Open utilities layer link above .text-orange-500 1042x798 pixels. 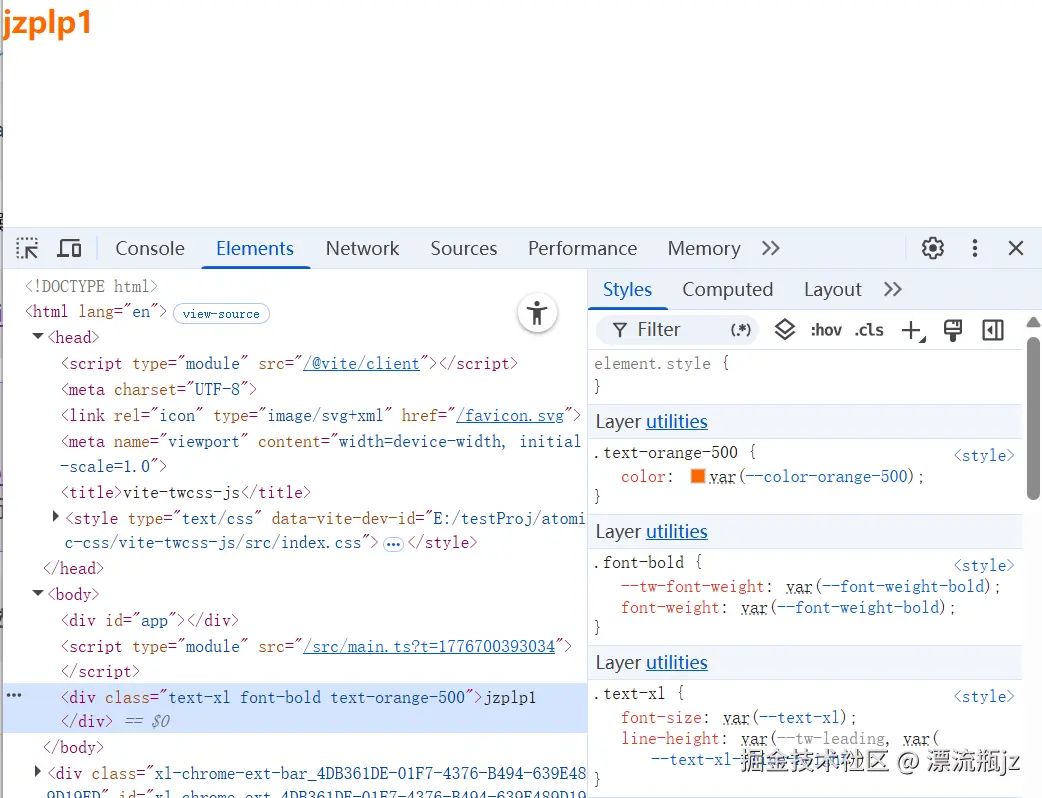coord(677,422)
